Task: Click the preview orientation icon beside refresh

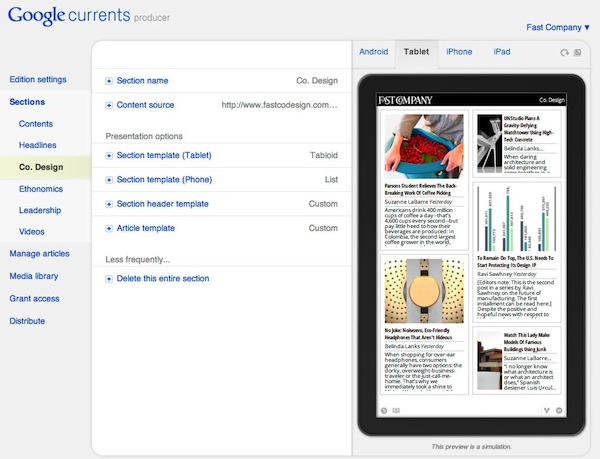Action: [x=579, y=52]
